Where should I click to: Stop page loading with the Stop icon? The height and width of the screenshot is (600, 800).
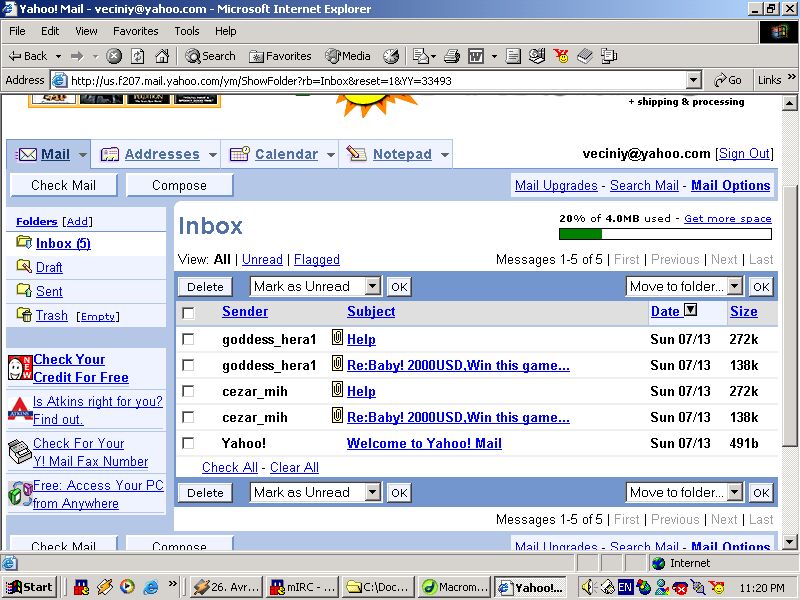(114, 56)
